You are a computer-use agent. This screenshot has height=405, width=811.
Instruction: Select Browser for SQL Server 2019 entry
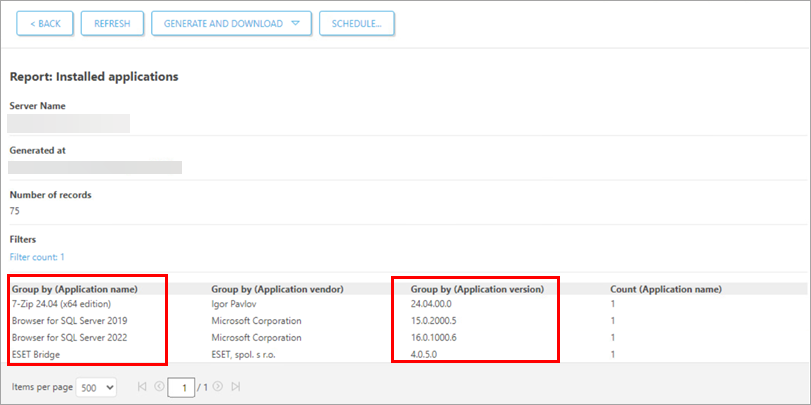69,321
